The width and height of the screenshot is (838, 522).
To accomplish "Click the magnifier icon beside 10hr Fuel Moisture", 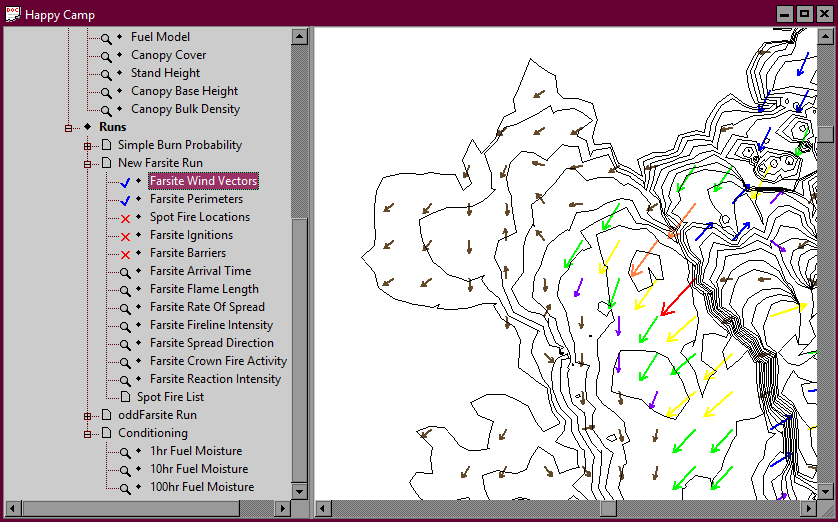I will [x=125, y=470].
